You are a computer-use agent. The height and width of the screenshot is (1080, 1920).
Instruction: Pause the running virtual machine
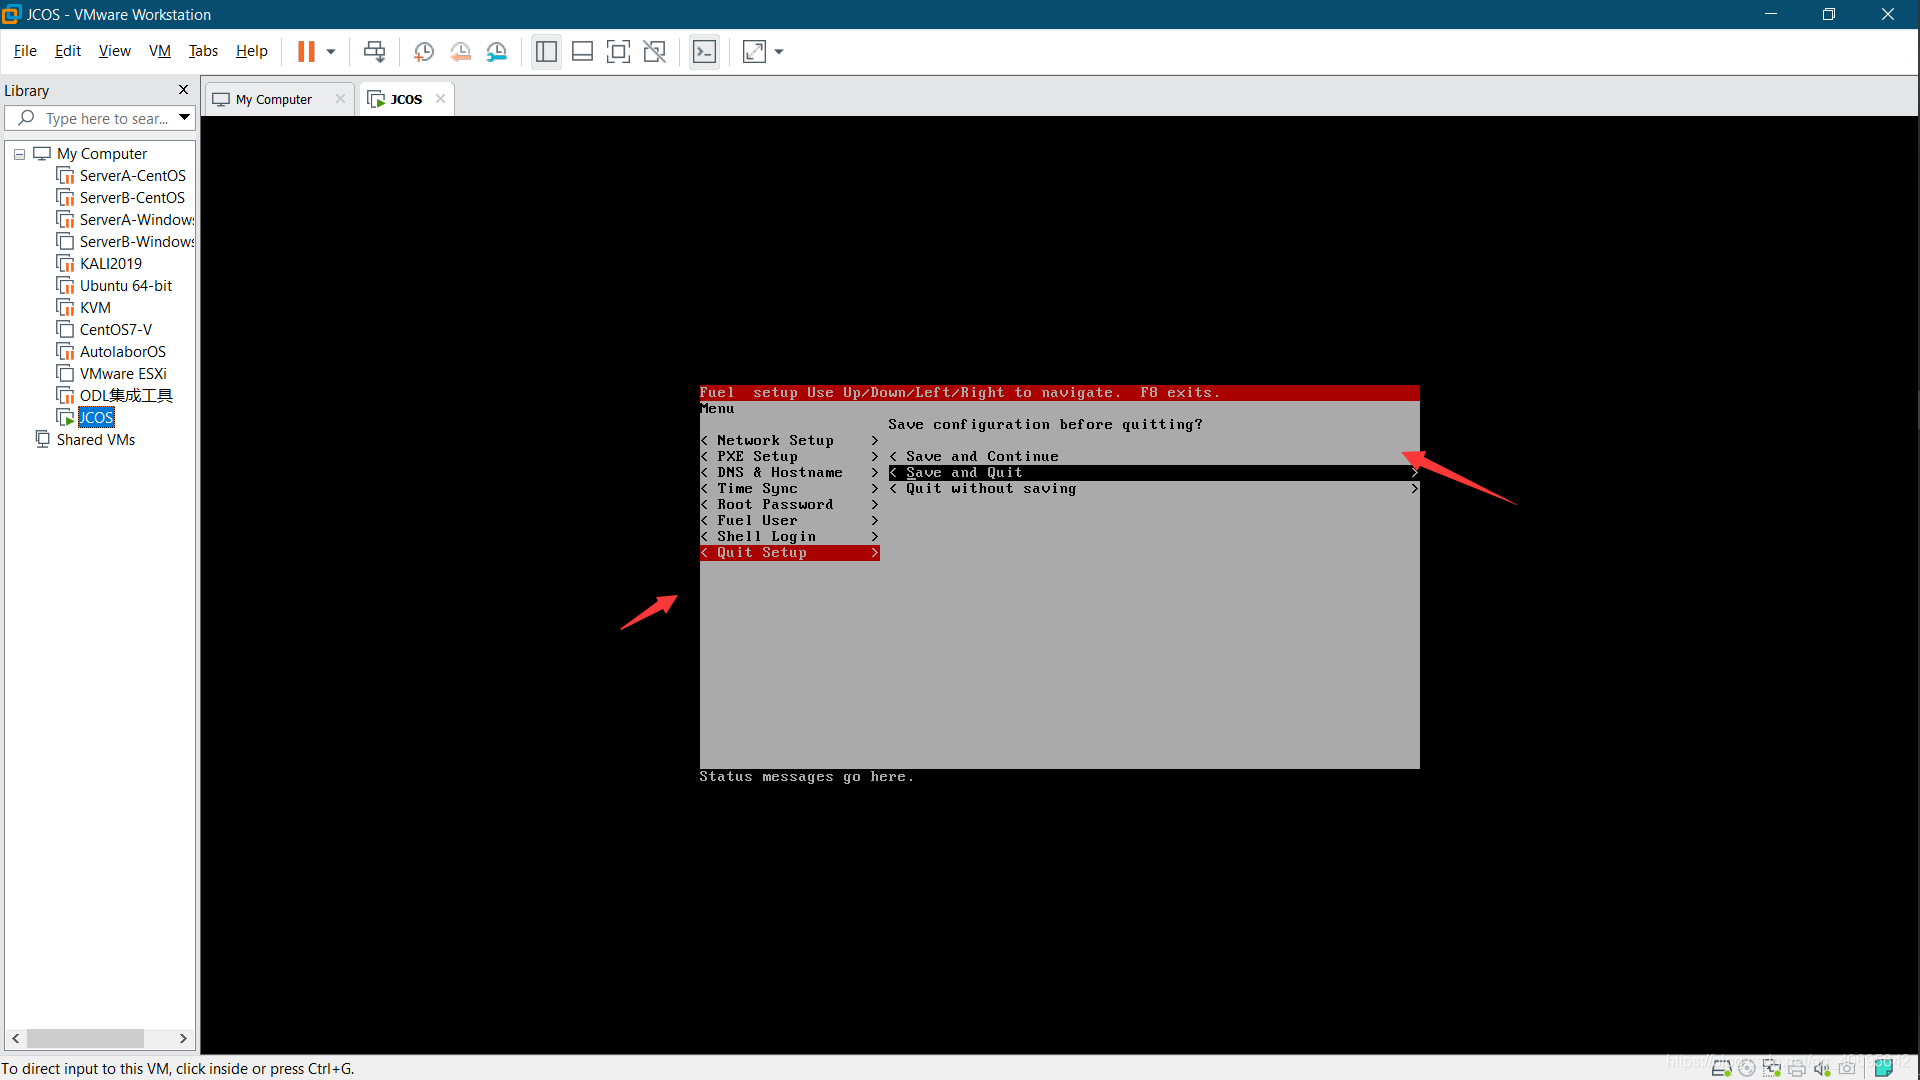click(306, 51)
